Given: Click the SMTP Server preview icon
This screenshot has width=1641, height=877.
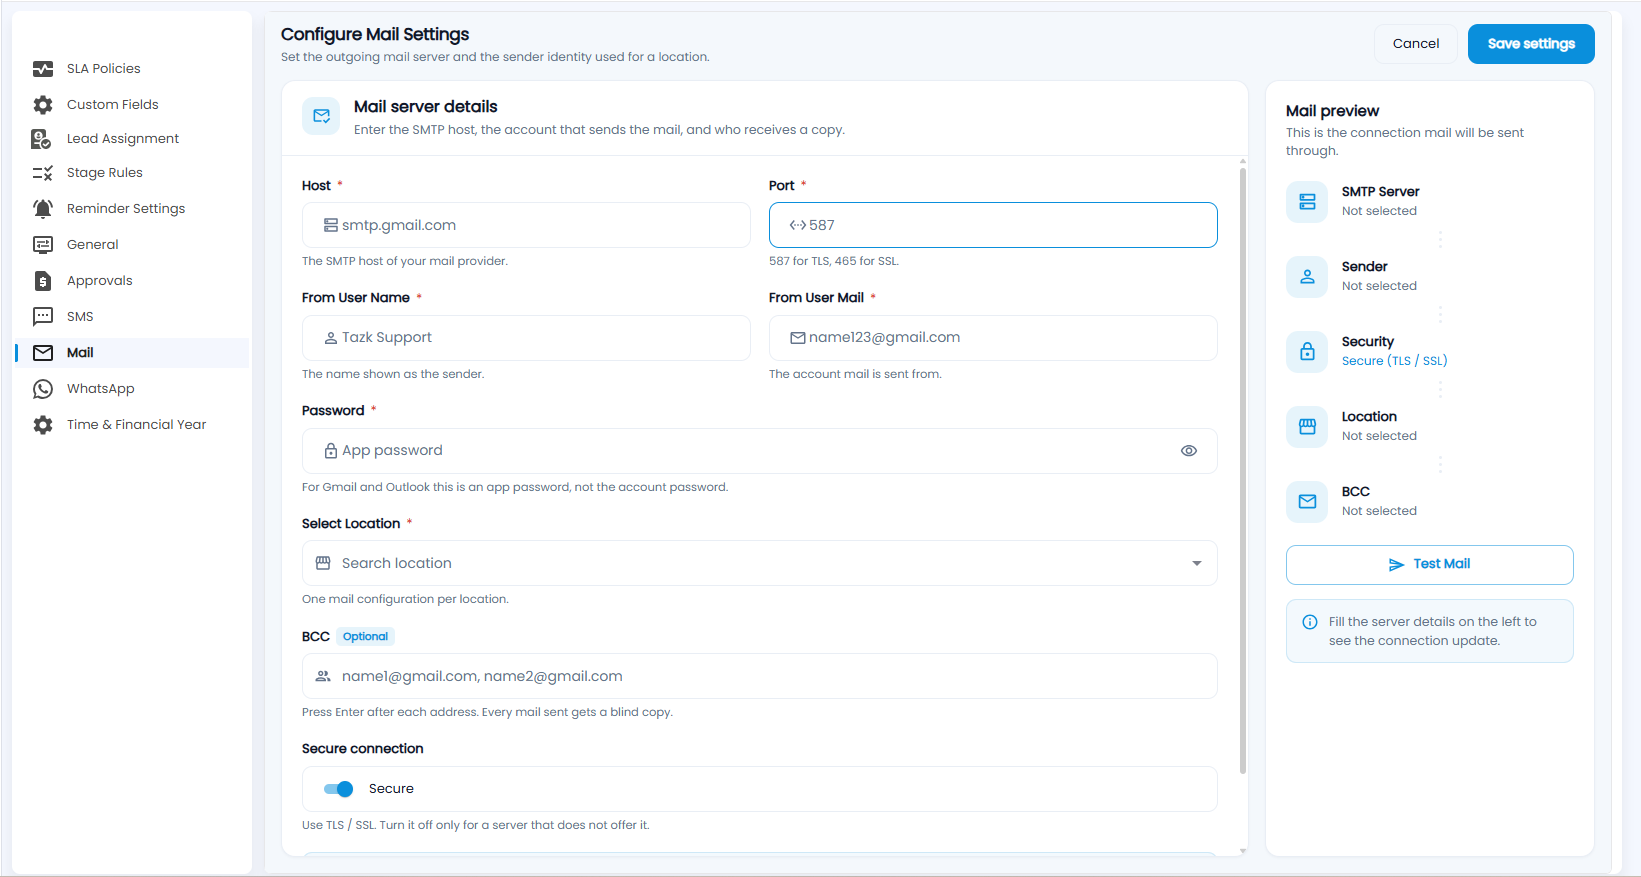Looking at the screenshot, I should point(1307,201).
